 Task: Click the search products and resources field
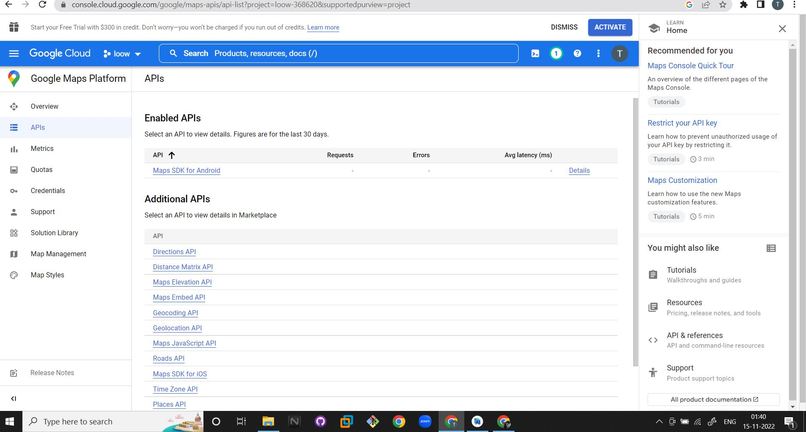(338, 53)
